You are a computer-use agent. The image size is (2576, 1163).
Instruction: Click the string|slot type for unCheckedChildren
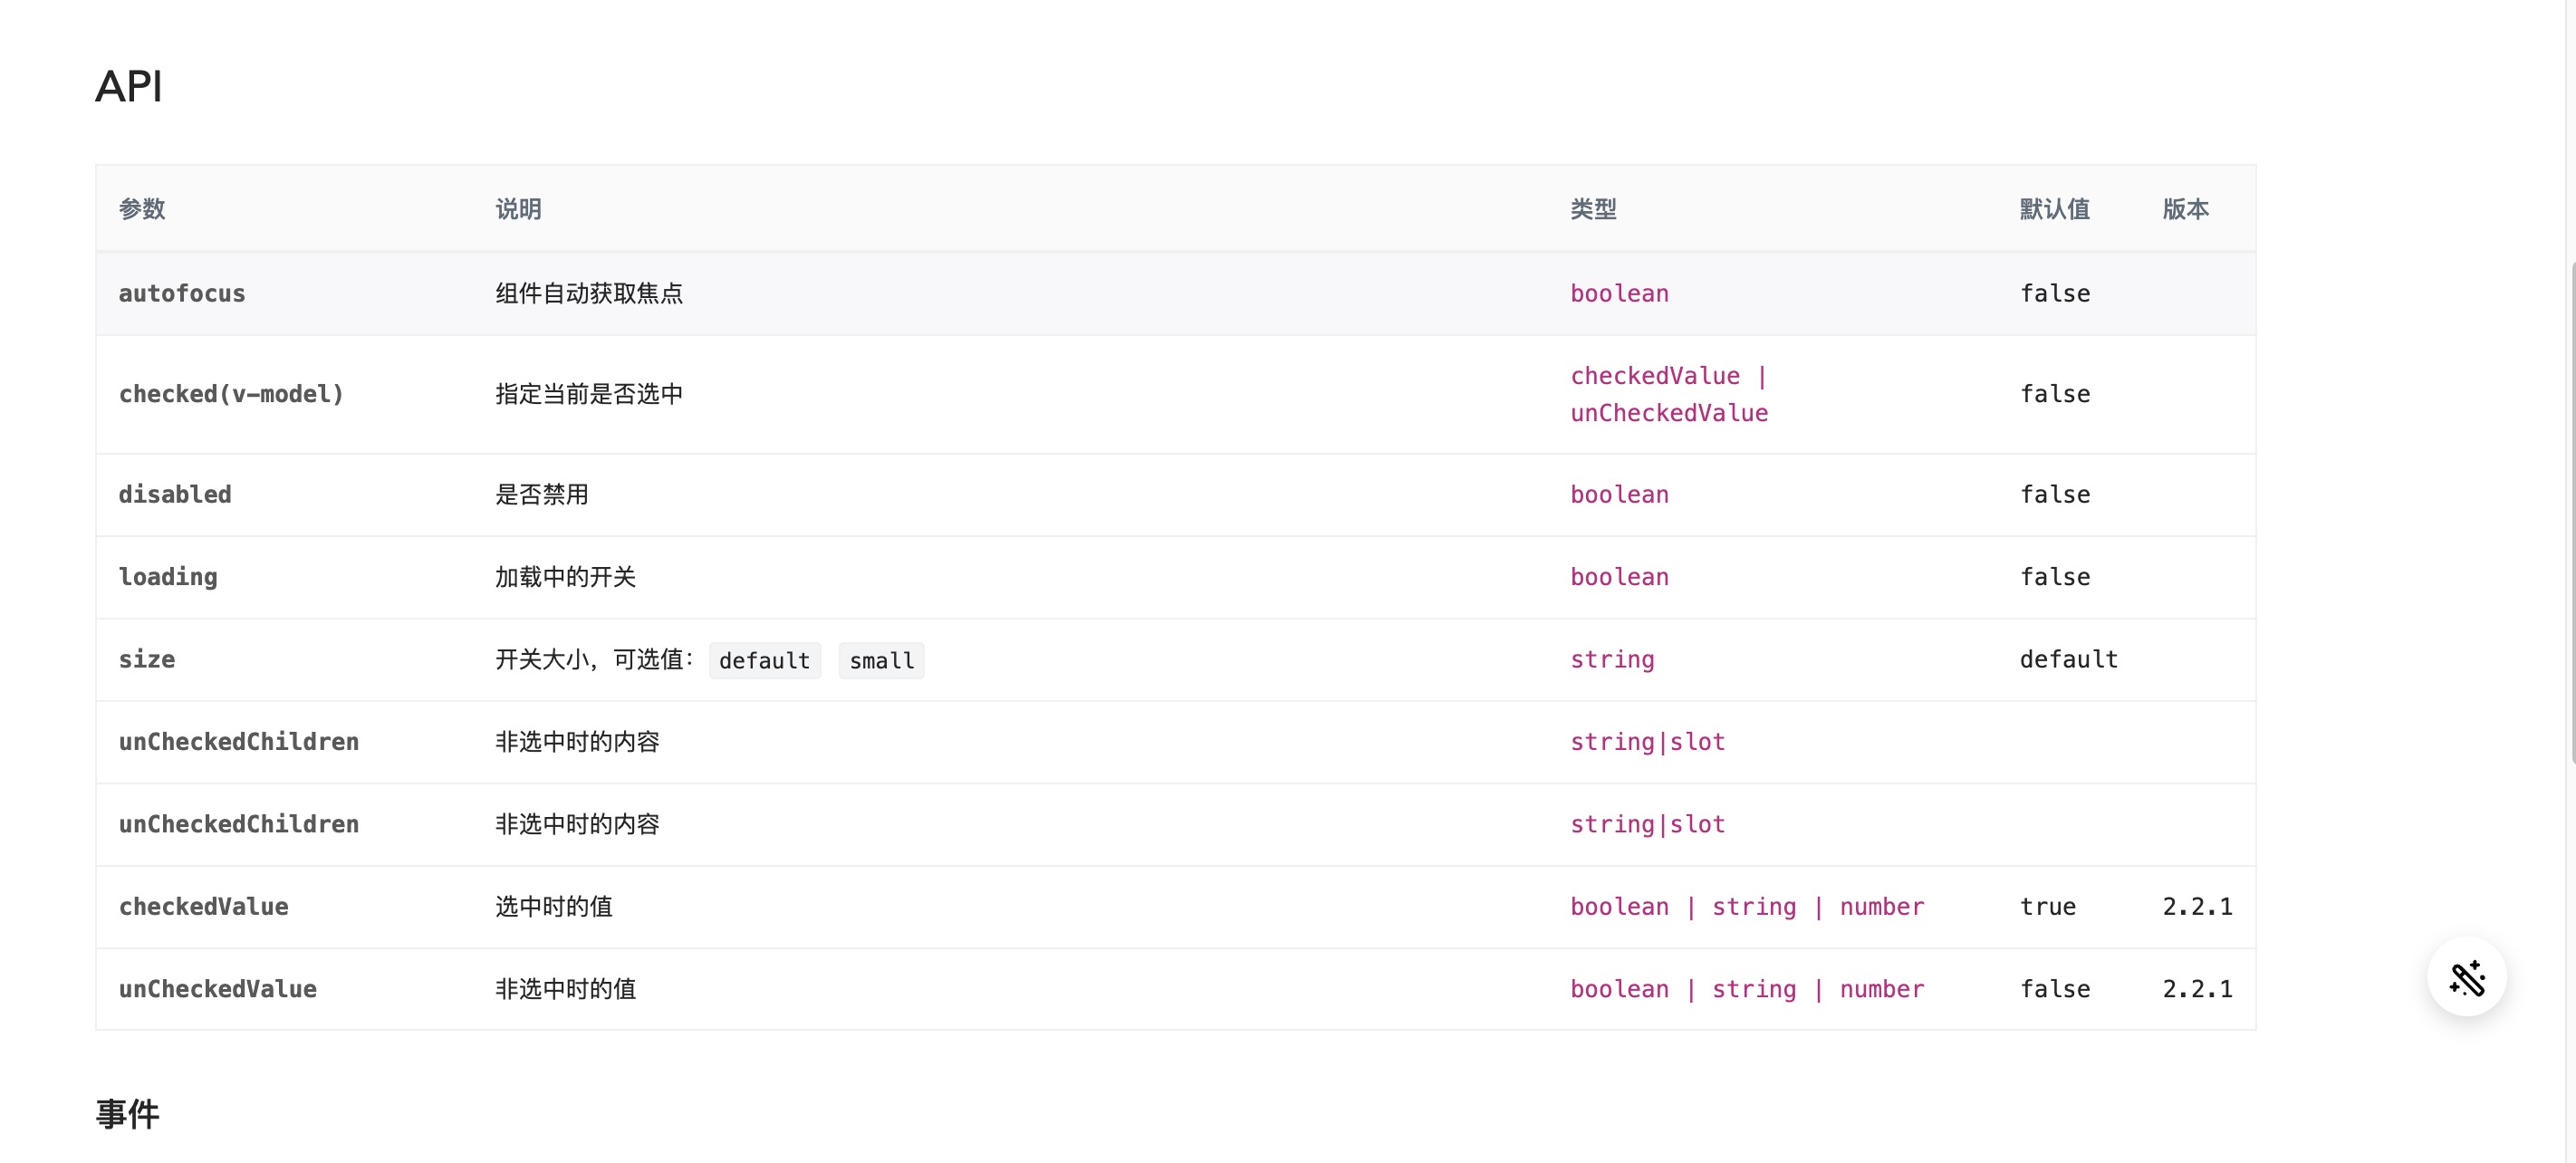[x=1647, y=741]
